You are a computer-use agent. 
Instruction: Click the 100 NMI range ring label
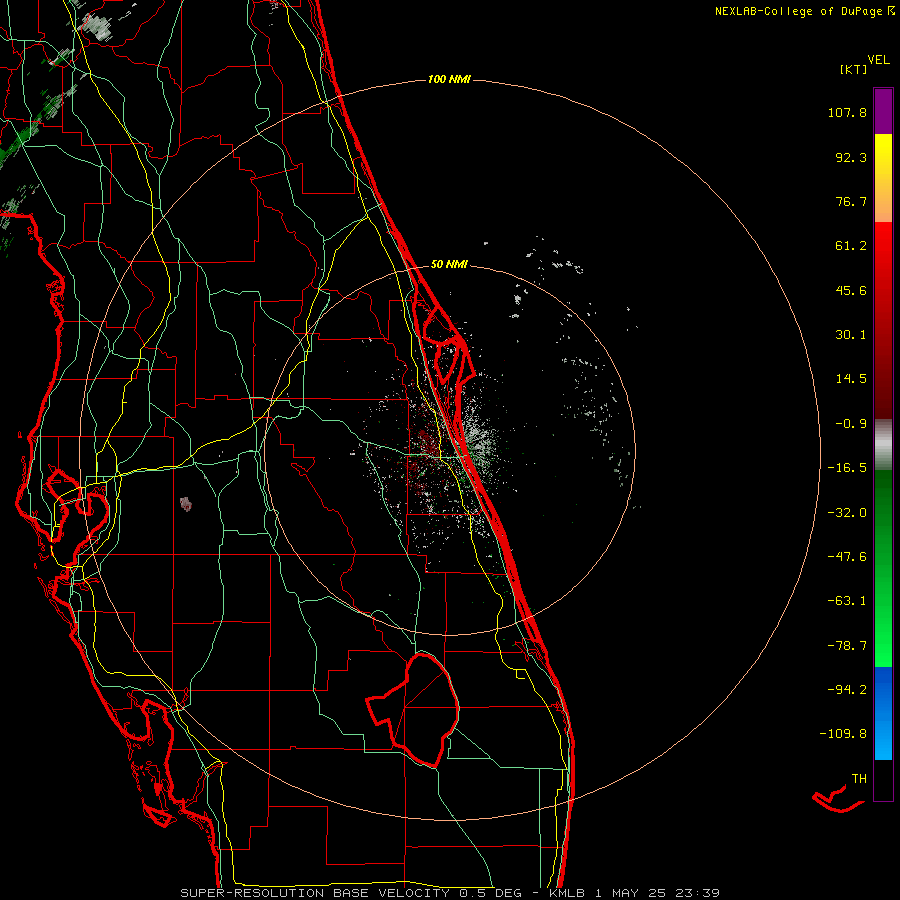tap(449, 79)
